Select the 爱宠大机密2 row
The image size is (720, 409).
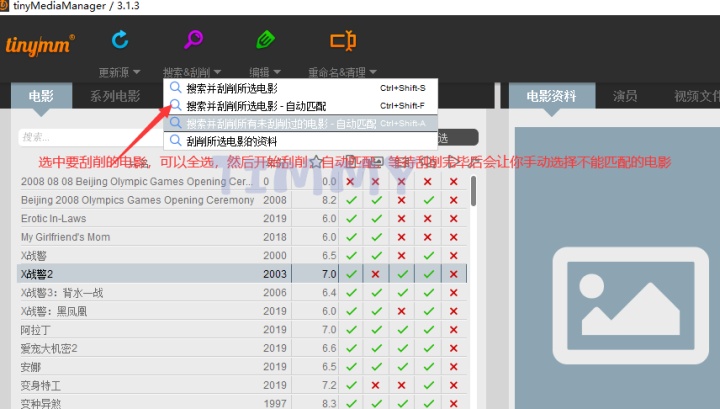pos(242,348)
